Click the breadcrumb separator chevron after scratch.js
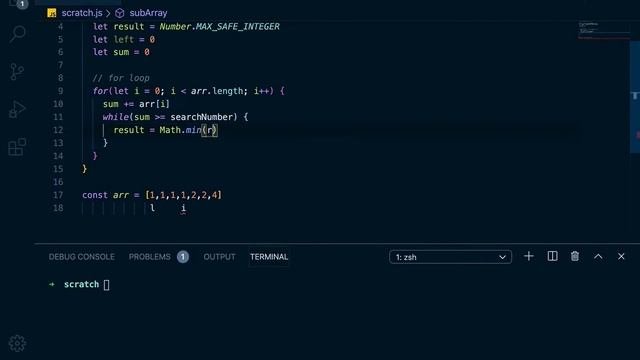The height and width of the screenshot is (360, 640). (x=108, y=13)
